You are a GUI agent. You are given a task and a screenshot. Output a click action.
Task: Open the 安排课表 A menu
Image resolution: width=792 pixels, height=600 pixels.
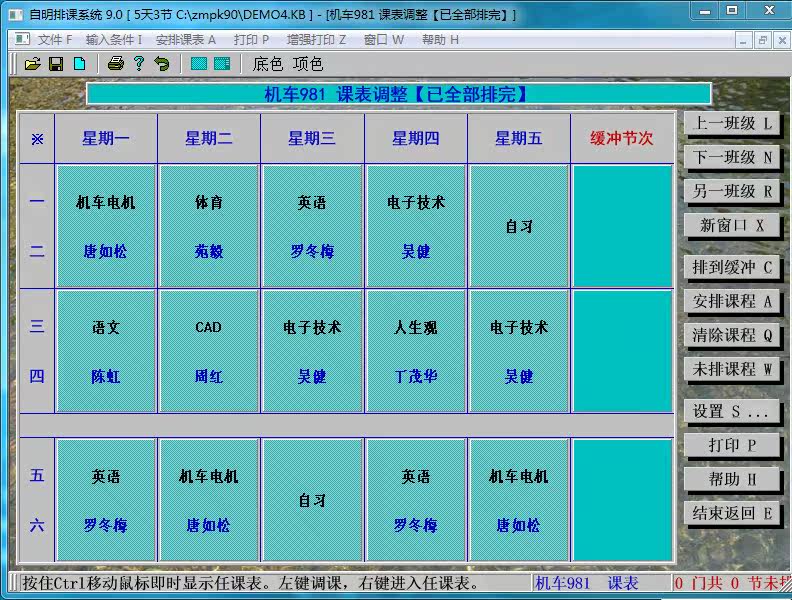pyautogui.click(x=185, y=40)
